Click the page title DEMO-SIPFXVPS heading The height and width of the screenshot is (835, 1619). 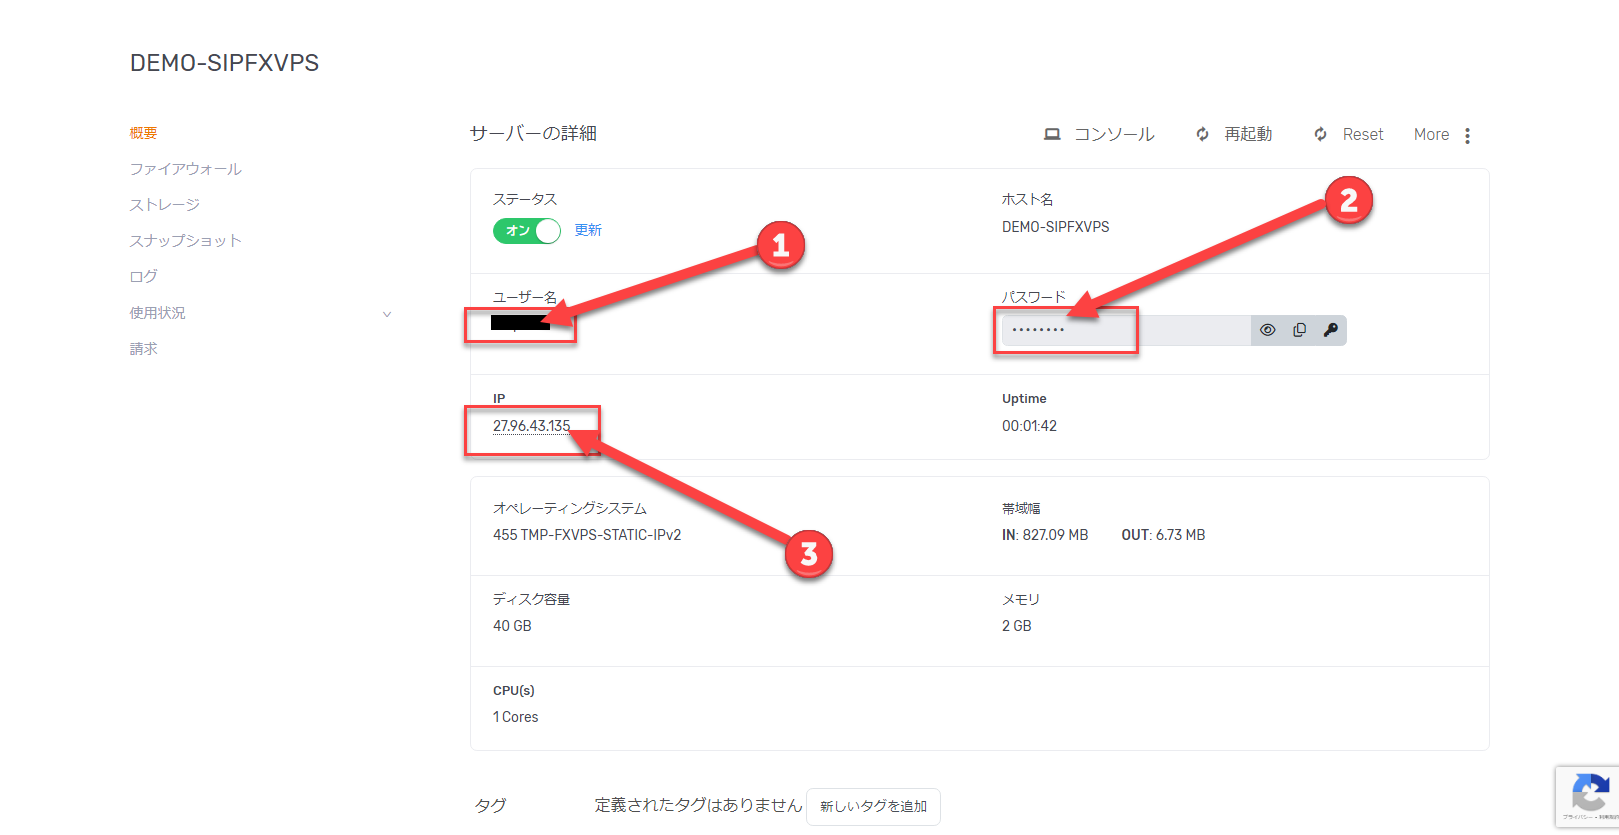(224, 63)
